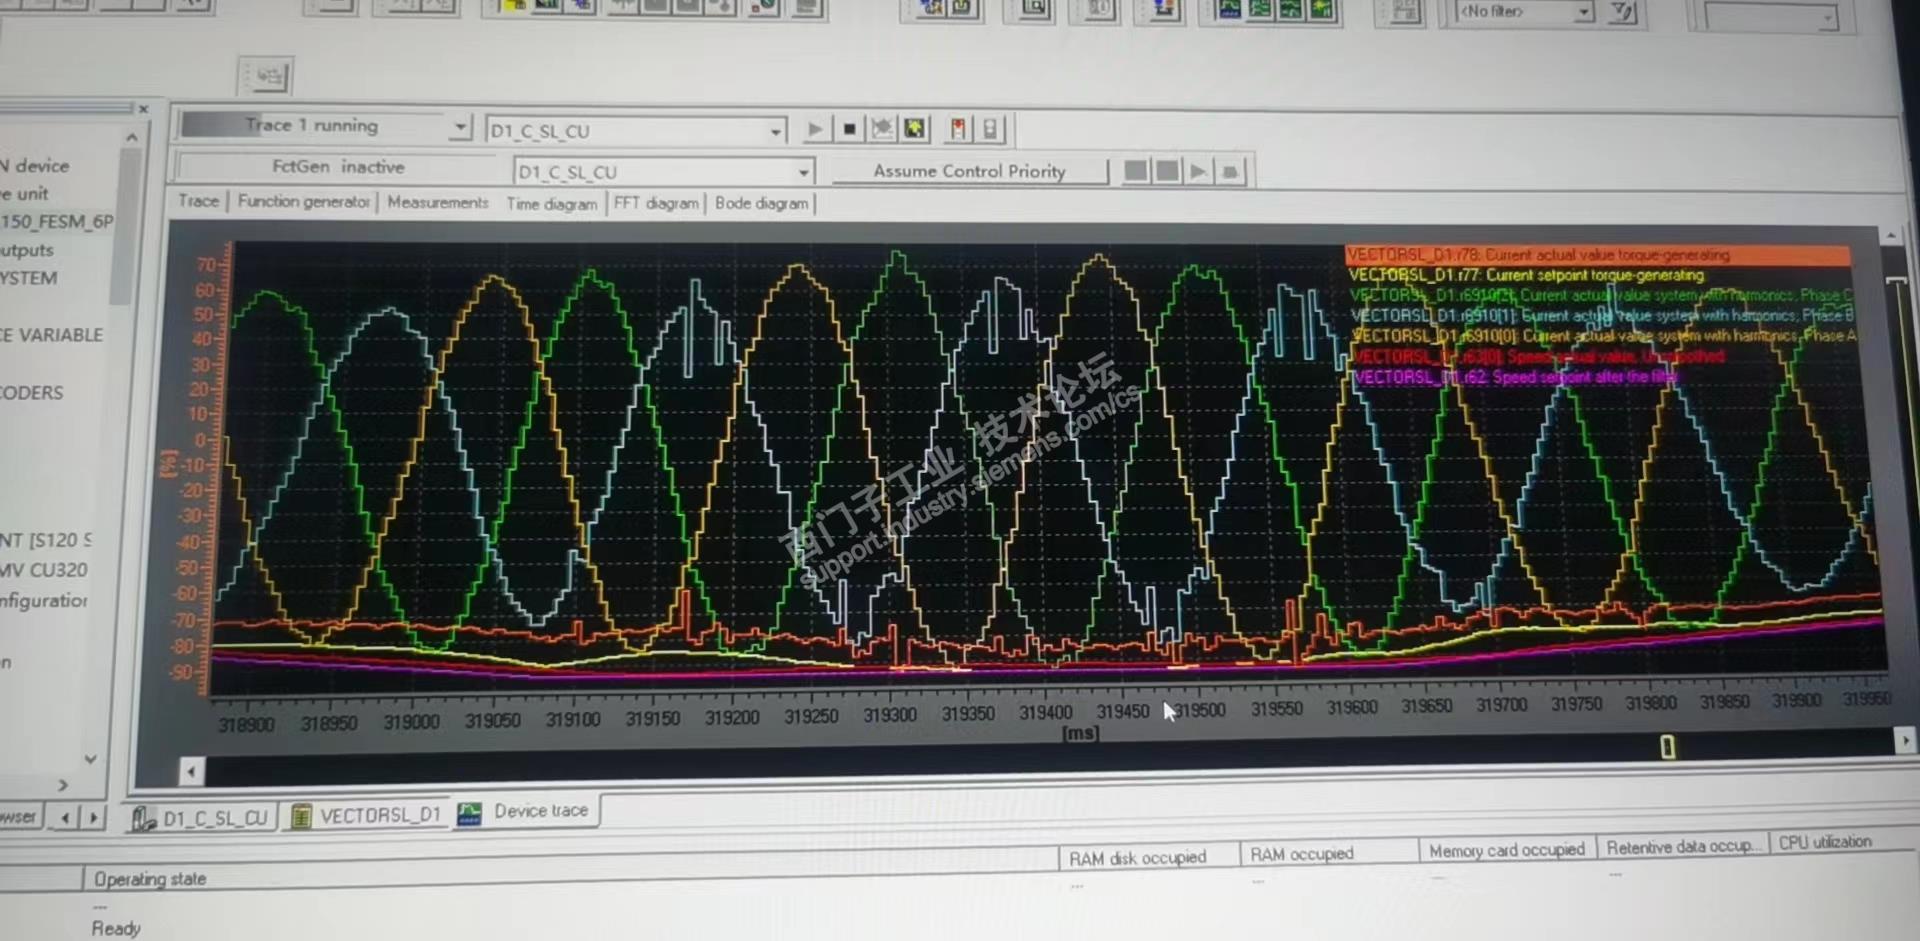Select the YSTEM tree item

pyautogui.click(x=28, y=278)
